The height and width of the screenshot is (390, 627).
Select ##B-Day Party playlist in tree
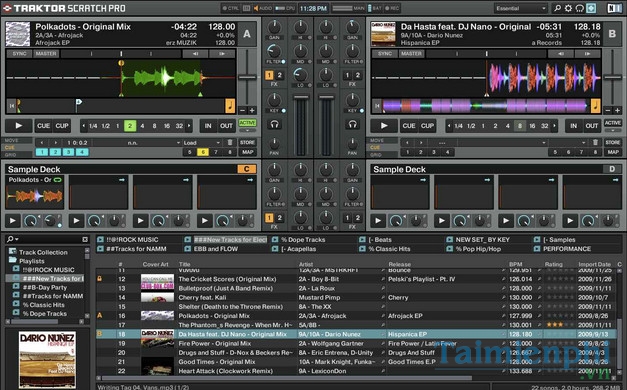pos(45,287)
